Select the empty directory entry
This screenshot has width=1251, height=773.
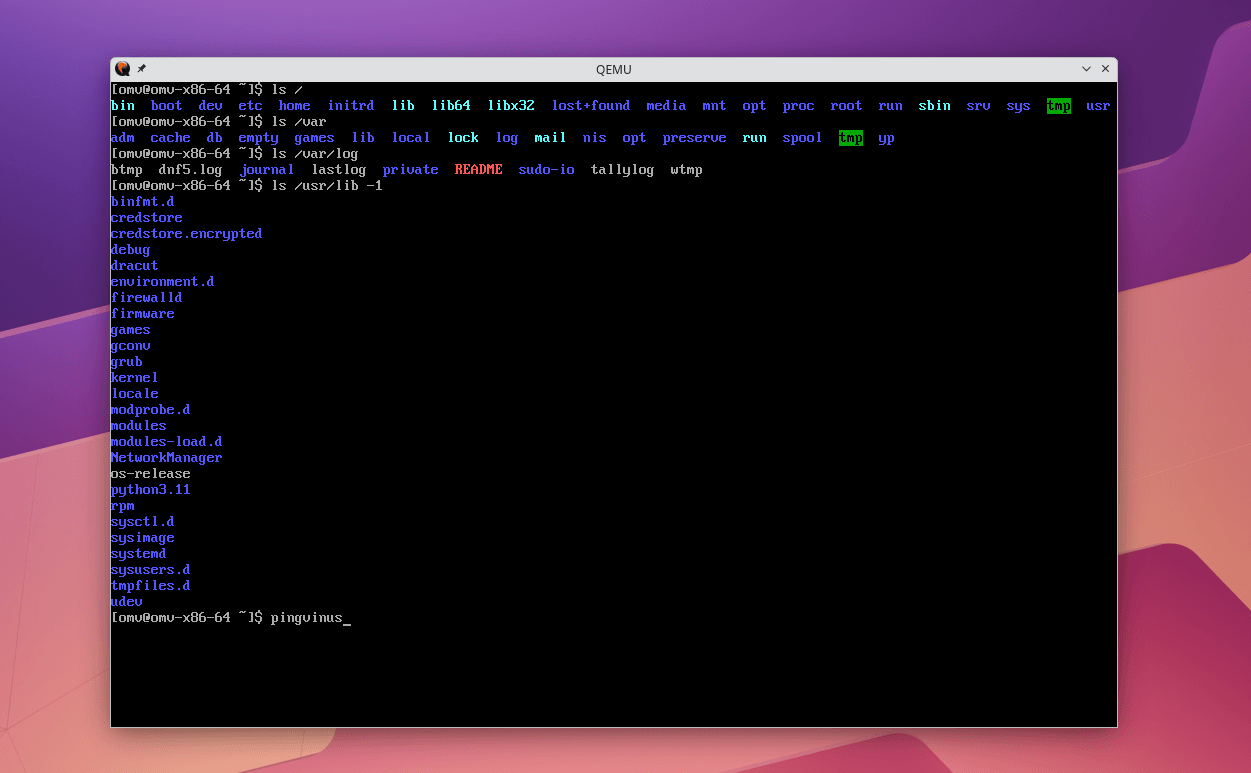tap(259, 138)
